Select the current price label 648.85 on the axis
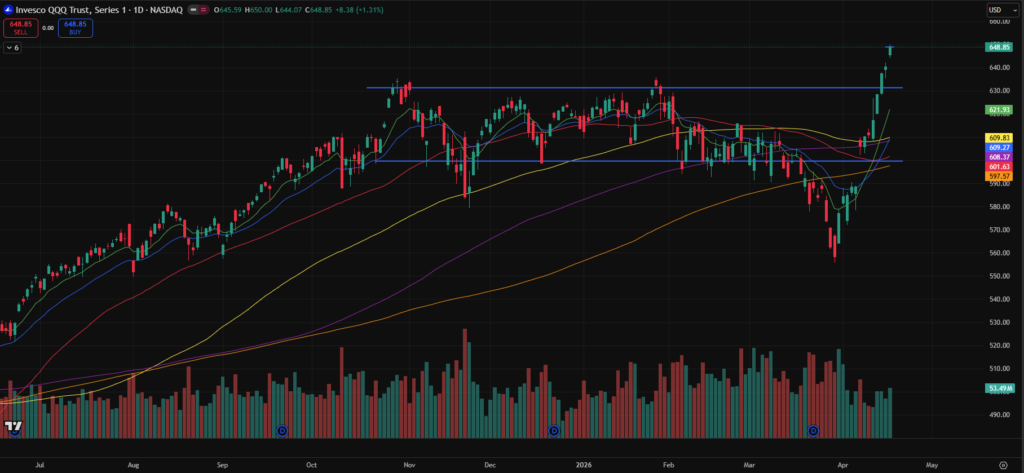The width and height of the screenshot is (1024, 473). click(999, 47)
